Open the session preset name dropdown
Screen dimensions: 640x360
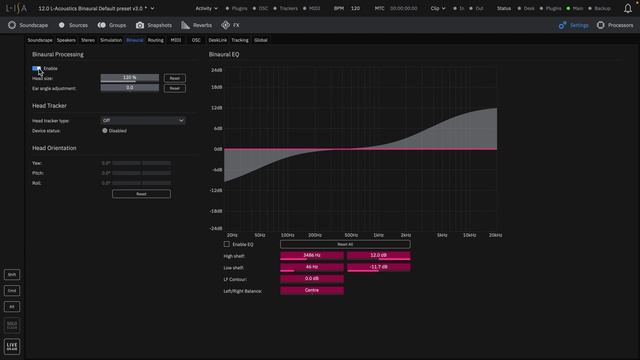(x=96, y=8)
